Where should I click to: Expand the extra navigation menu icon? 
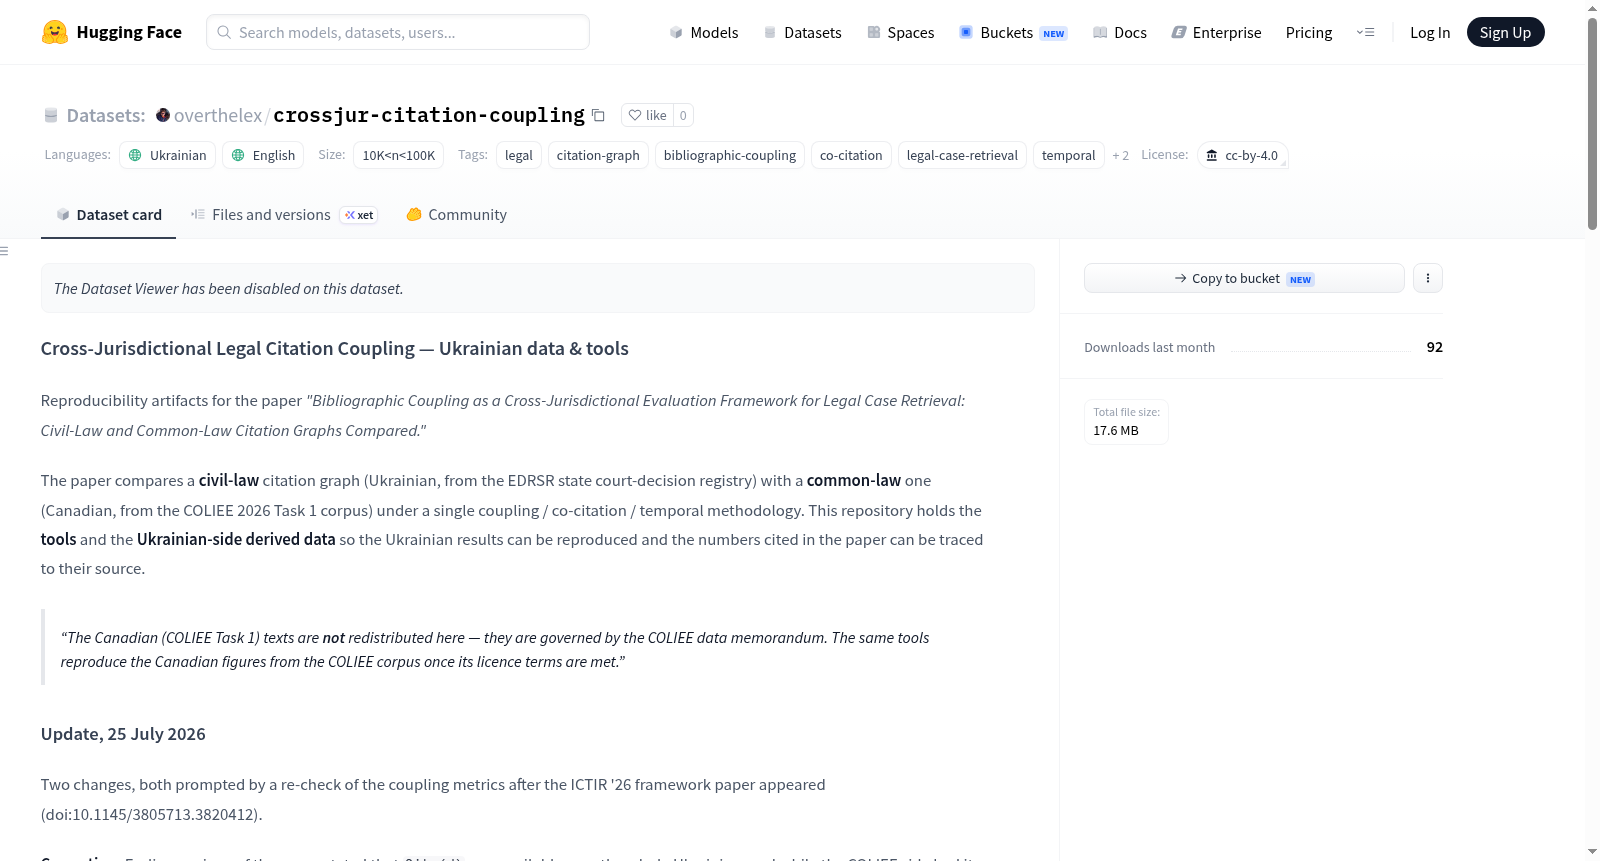click(x=1365, y=32)
